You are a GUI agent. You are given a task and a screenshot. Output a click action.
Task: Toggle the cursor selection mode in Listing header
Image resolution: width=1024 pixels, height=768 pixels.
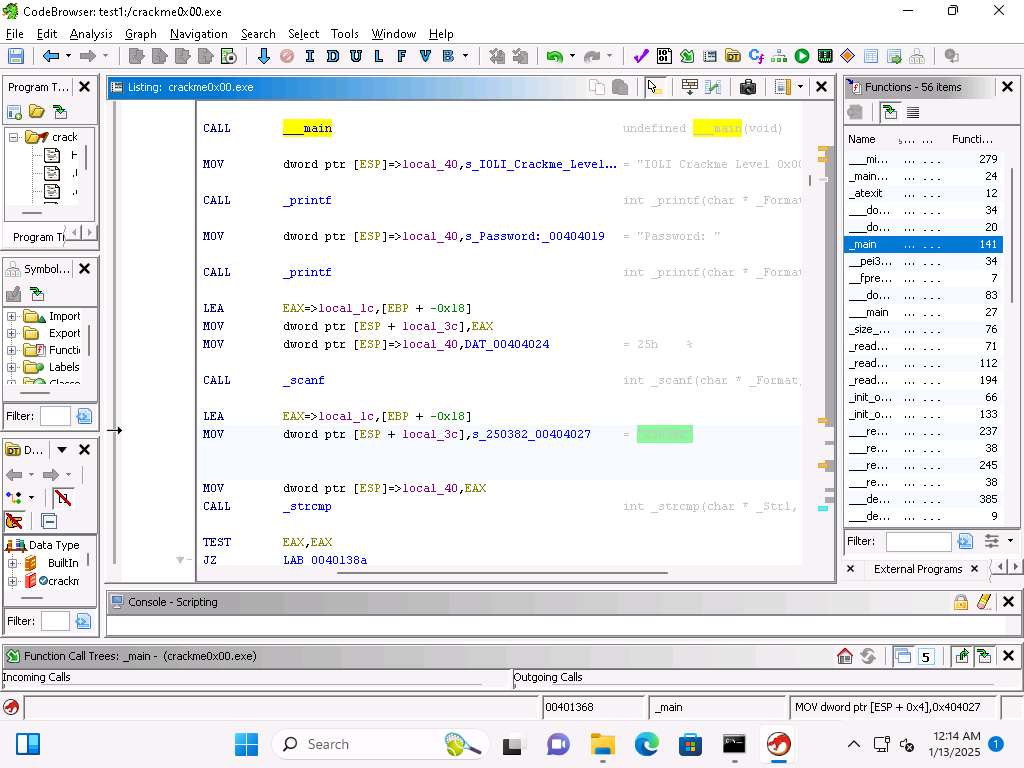coord(654,87)
